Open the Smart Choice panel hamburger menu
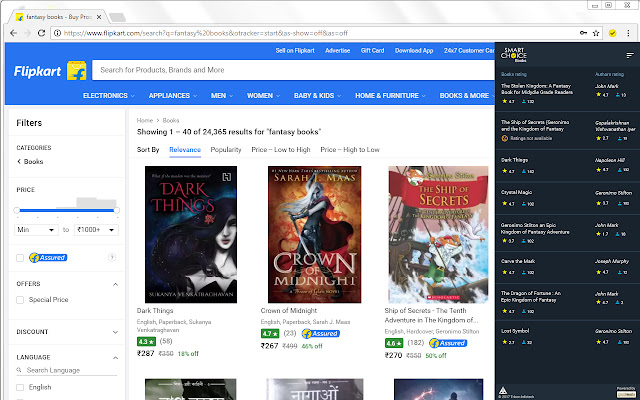640x400 pixels. click(x=629, y=57)
